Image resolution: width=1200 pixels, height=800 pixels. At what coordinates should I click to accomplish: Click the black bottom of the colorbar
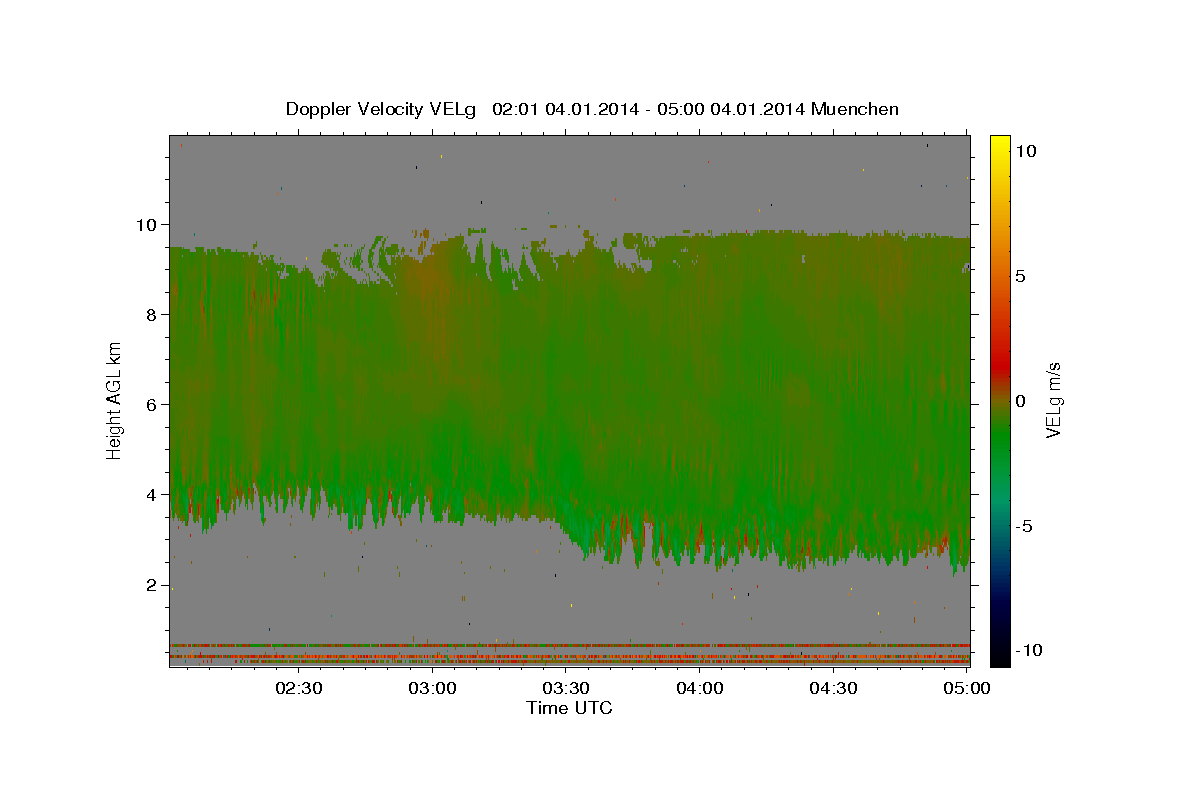pyautogui.click(x=999, y=655)
